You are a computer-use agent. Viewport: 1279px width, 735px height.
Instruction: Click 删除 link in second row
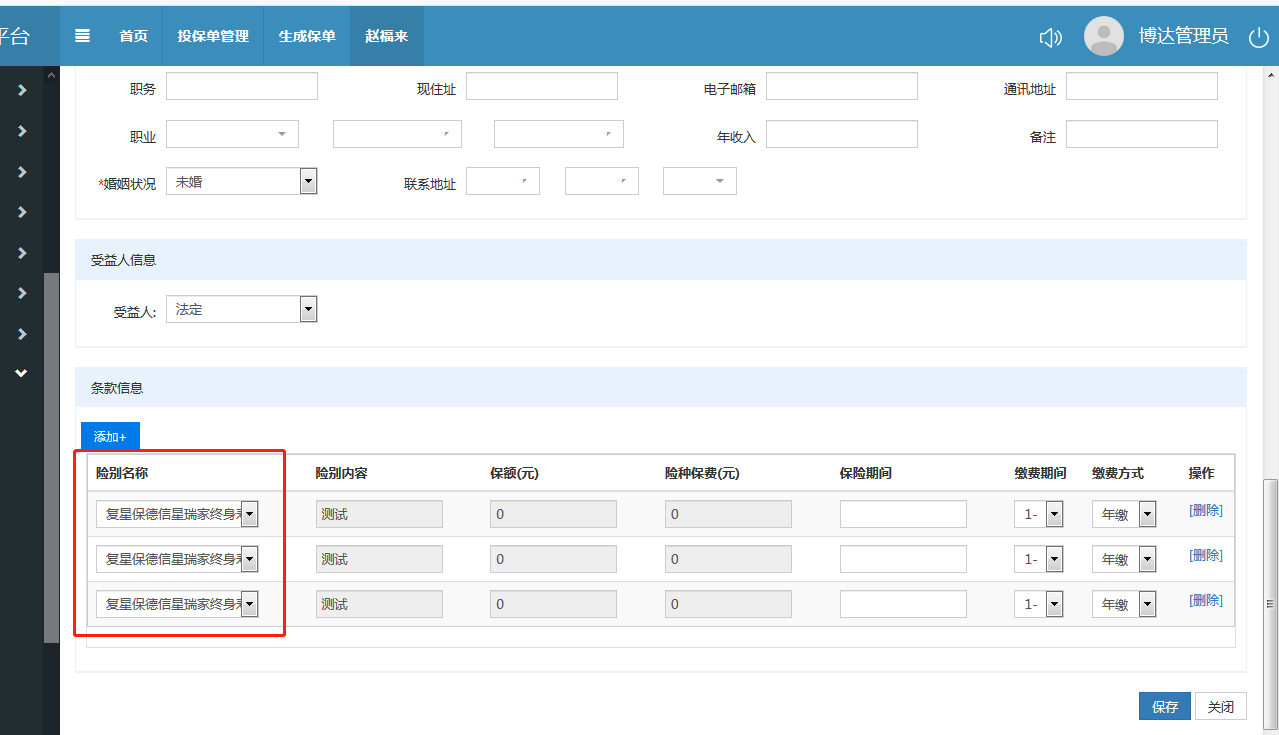point(1205,556)
